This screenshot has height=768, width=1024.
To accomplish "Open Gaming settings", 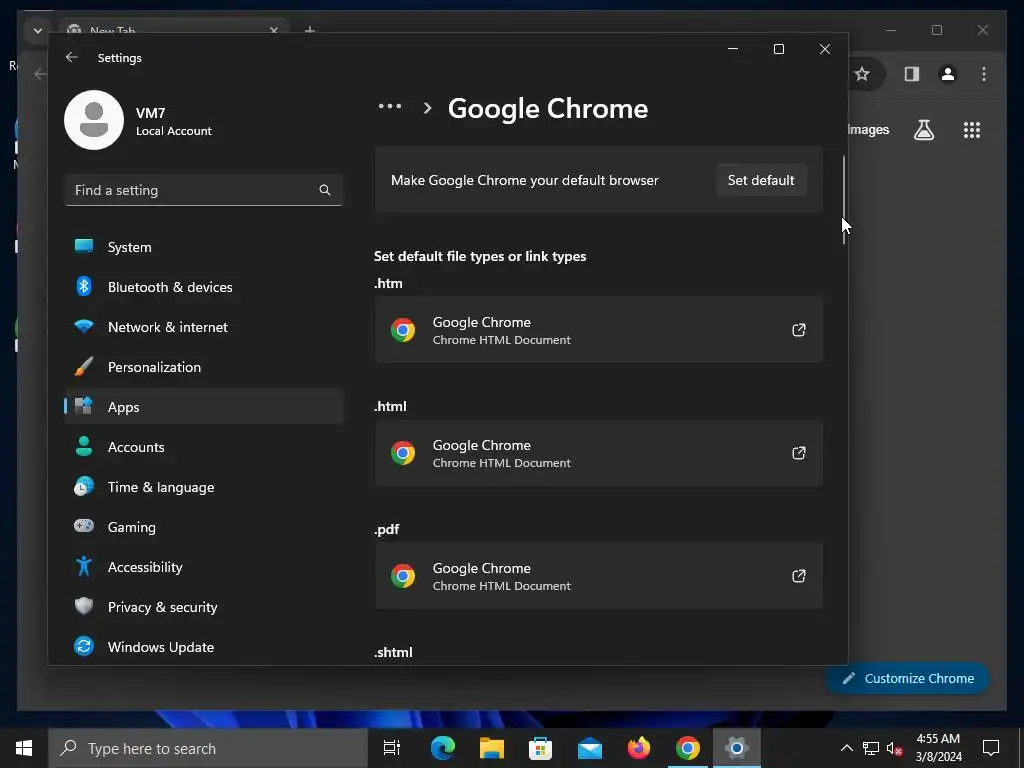I will pyautogui.click(x=204, y=527).
